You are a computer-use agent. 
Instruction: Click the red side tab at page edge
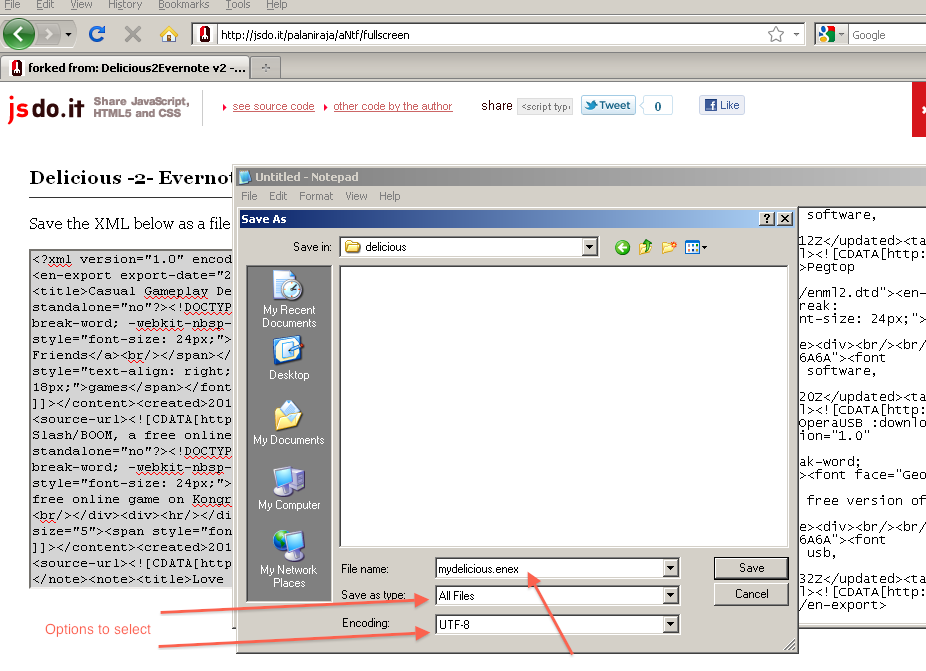pos(919,109)
